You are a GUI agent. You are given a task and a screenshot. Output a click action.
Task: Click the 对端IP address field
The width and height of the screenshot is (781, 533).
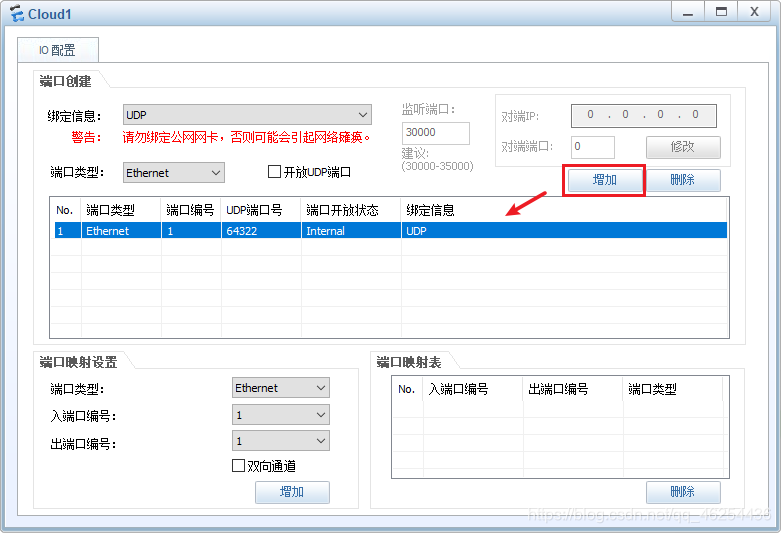(644, 116)
